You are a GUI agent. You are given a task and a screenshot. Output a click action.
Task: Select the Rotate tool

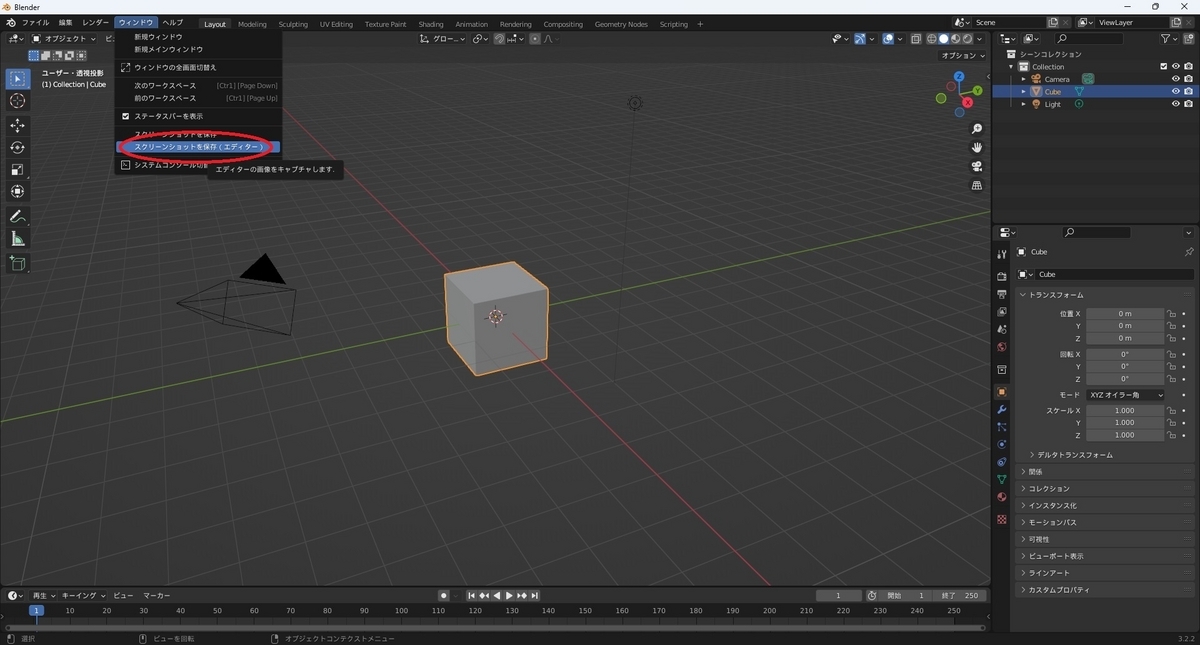(18, 147)
